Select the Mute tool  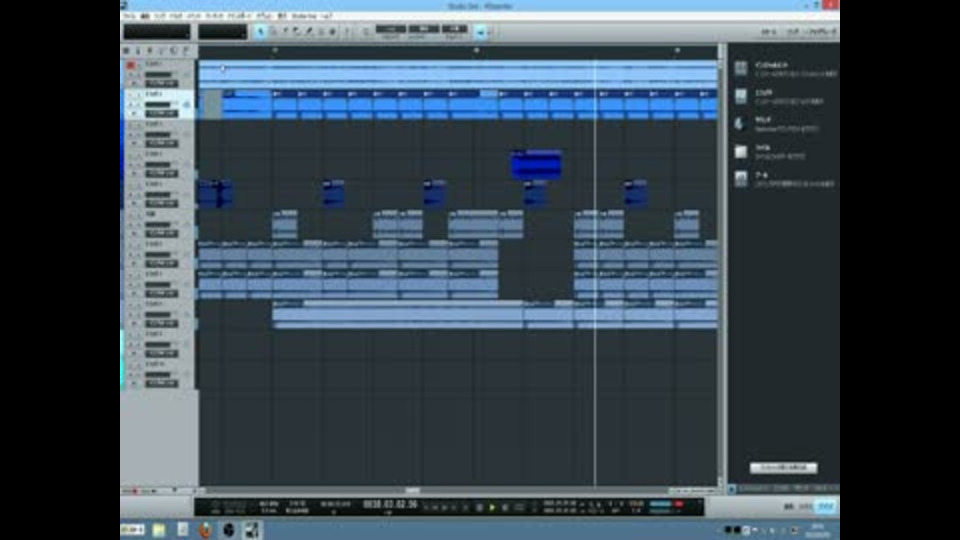point(321,31)
